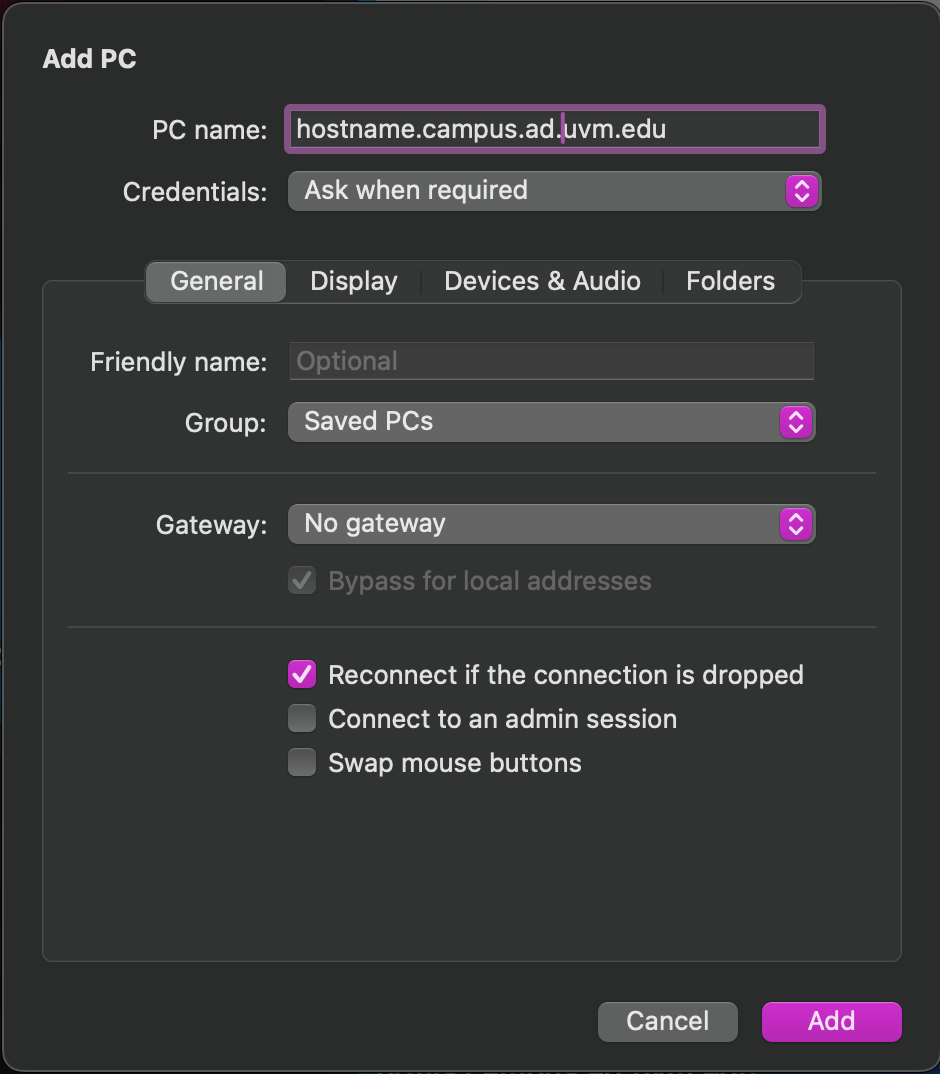
Task: Click the Gateway dropdown arrows icon
Action: point(796,524)
